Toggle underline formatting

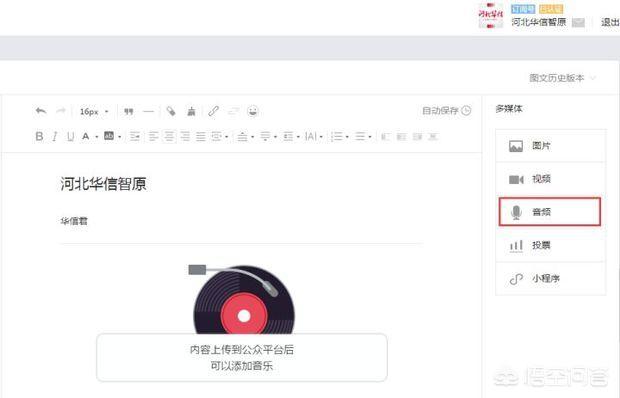[70, 136]
